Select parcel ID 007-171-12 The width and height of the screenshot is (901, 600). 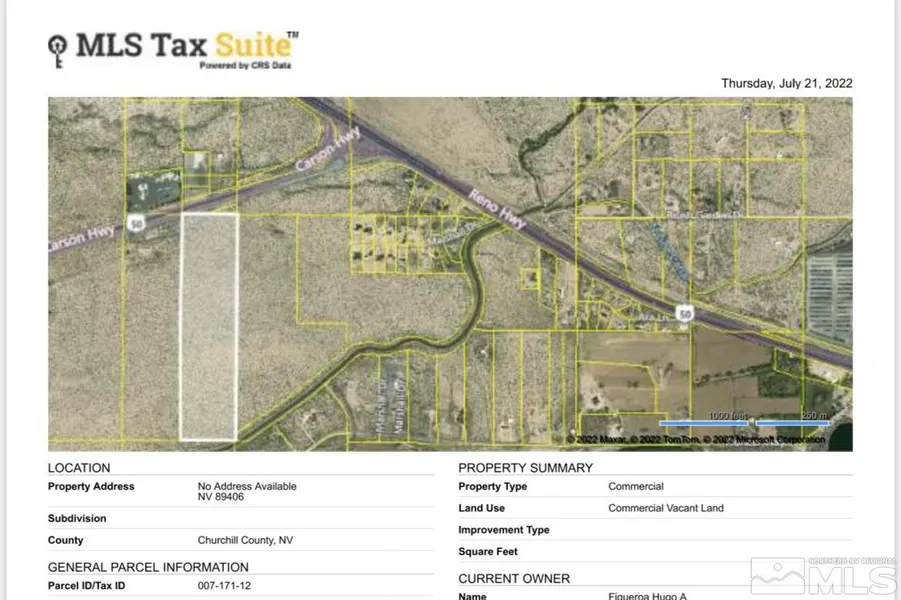click(x=224, y=586)
